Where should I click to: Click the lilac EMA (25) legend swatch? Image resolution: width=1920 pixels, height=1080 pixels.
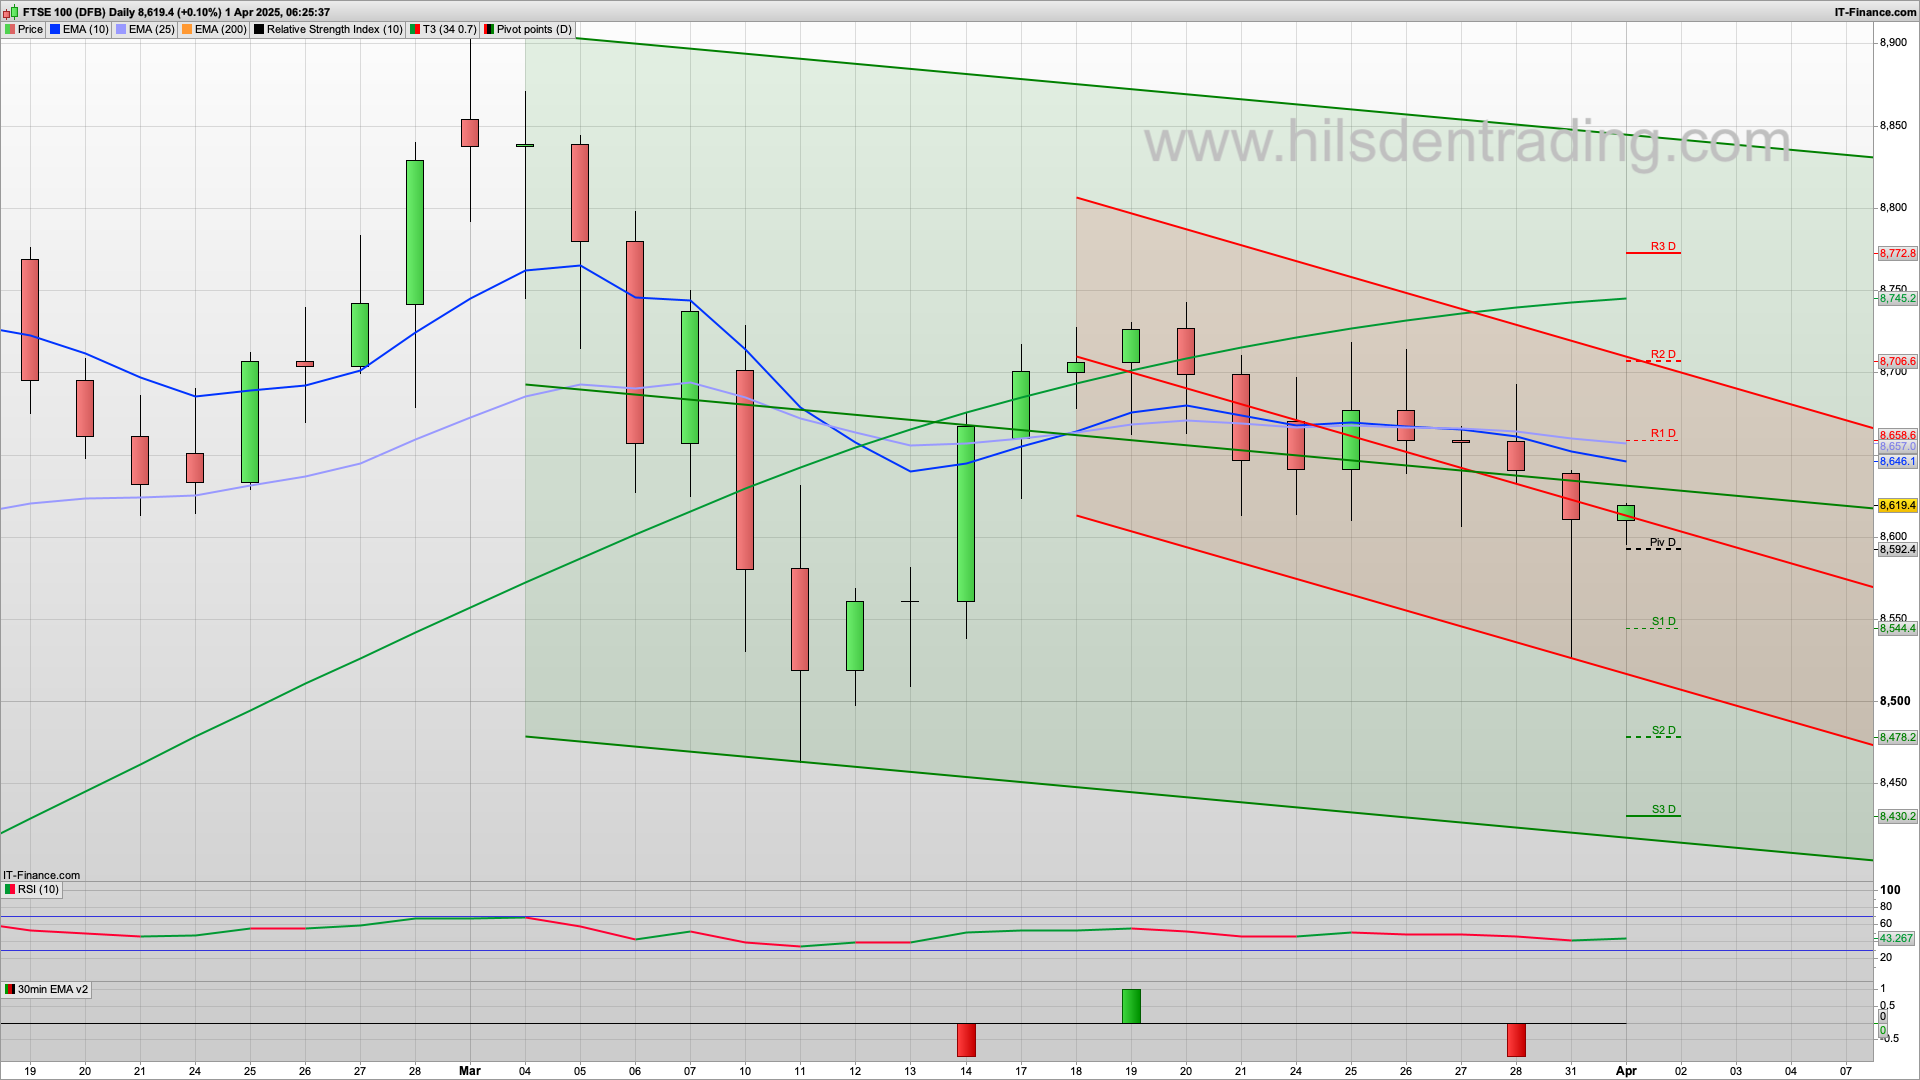point(121,29)
